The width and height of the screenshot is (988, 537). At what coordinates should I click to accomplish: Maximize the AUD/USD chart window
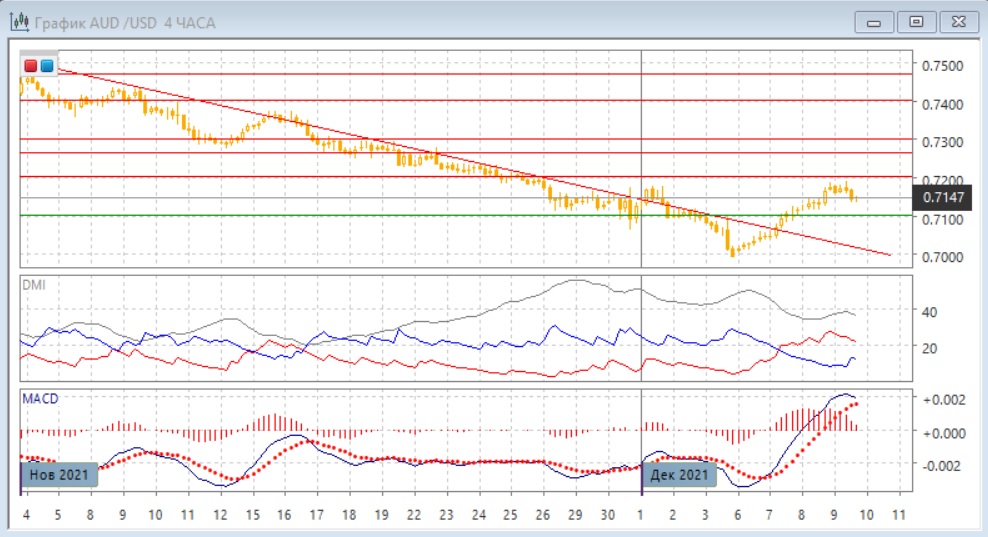click(x=915, y=21)
